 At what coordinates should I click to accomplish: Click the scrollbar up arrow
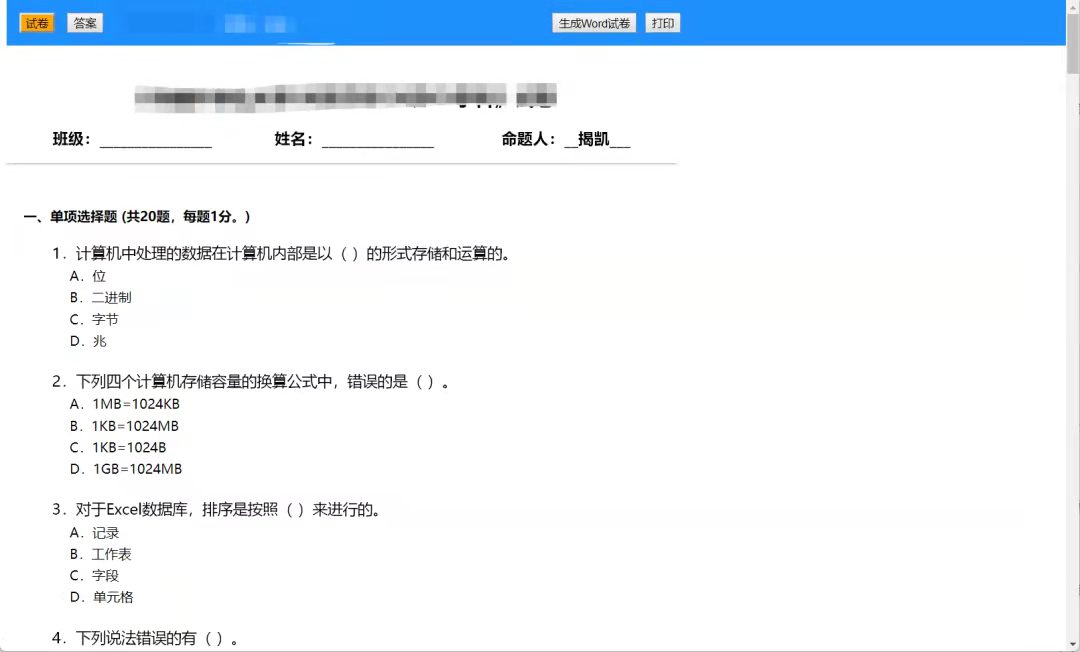[1072, 6]
